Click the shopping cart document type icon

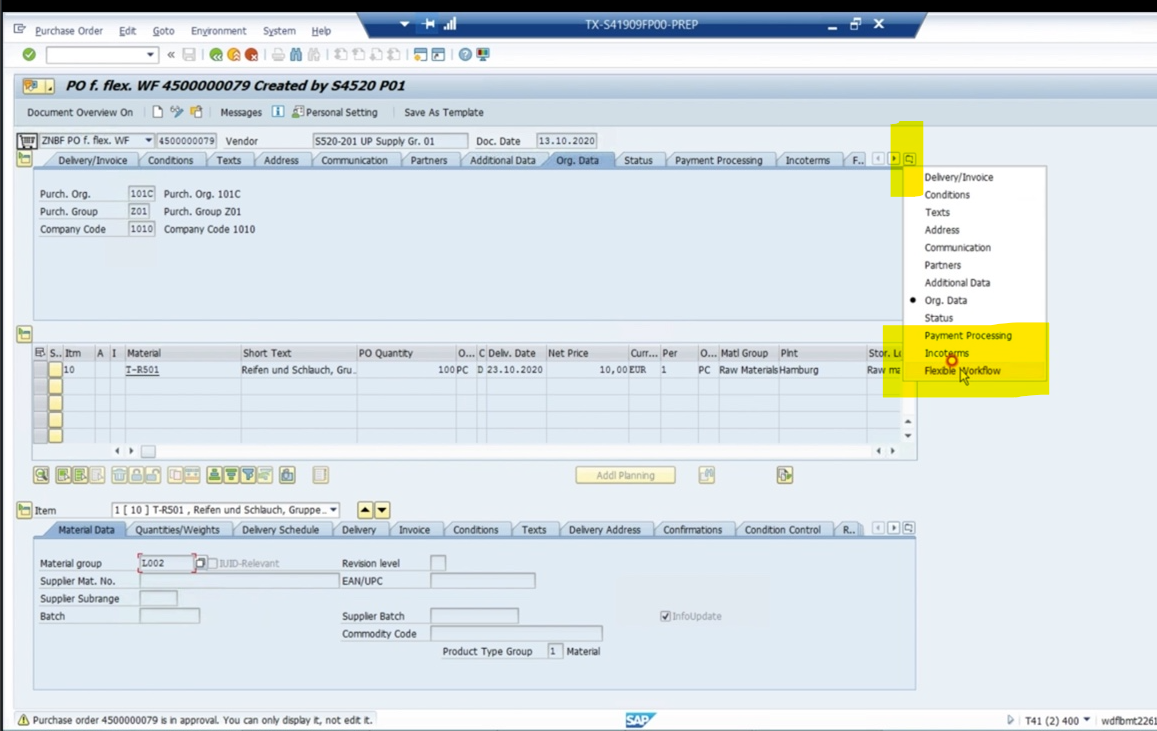[x=27, y=140]
